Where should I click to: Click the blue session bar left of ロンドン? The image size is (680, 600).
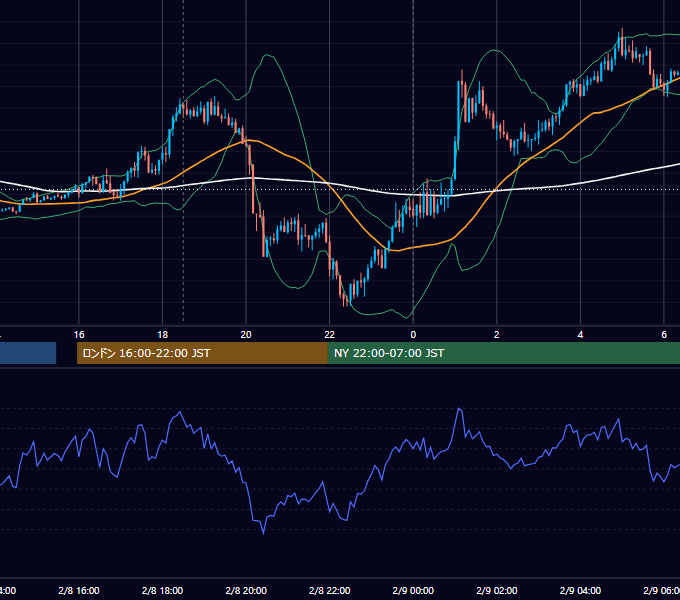click(x=28, y=353)
